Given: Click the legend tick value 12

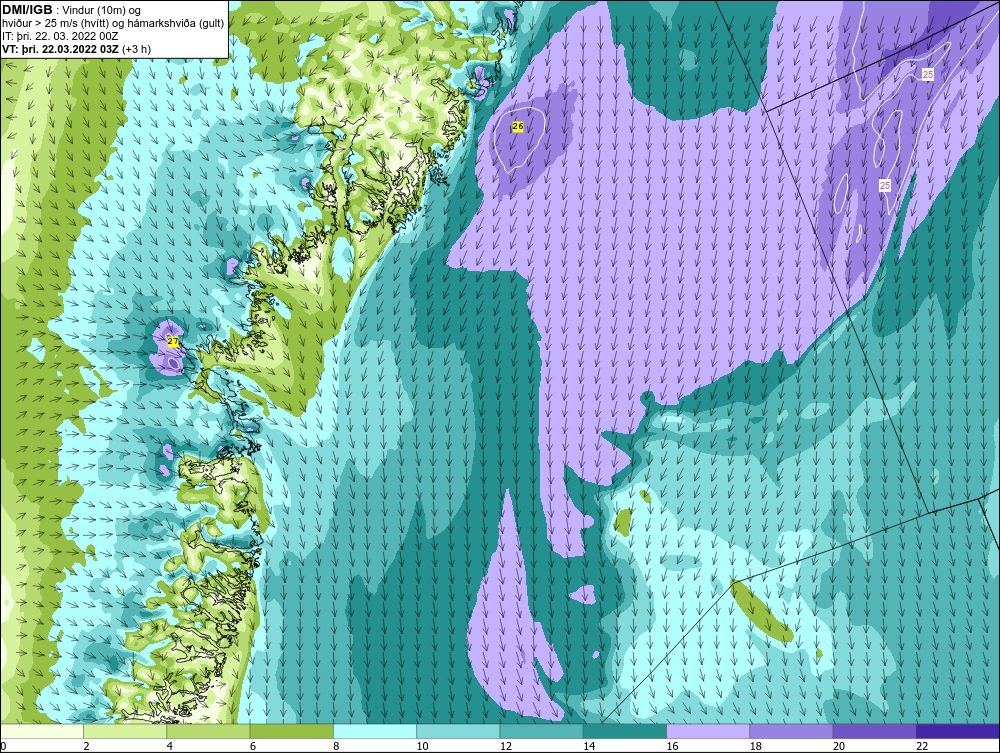Looking at the screenshot, I should 506,747.
